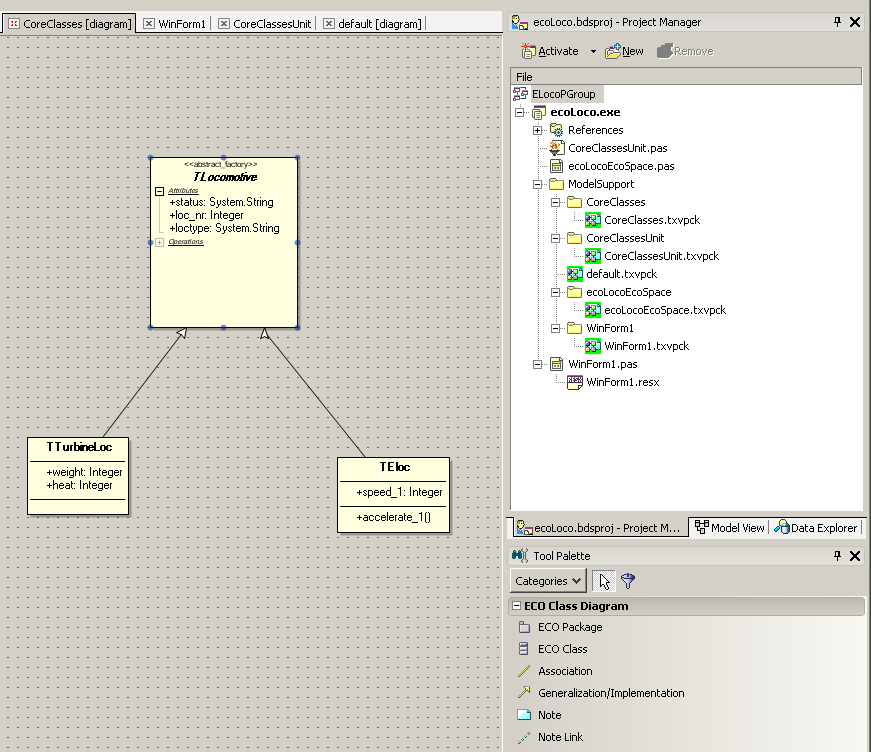The image size is (871, 752).
Task: Click the Tool Palette filter funnel icon
Action: (628, 581)
